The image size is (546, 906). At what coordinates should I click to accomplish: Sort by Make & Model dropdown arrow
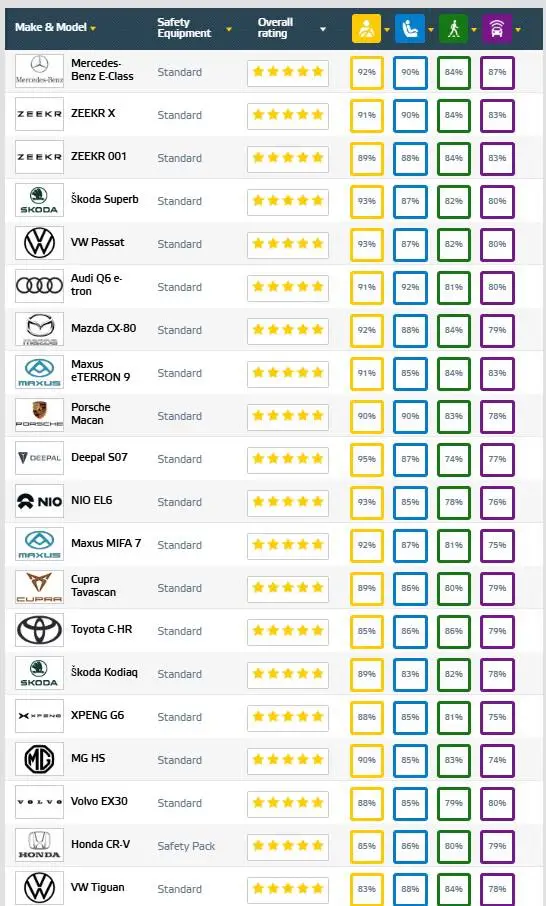click(93, 28)
